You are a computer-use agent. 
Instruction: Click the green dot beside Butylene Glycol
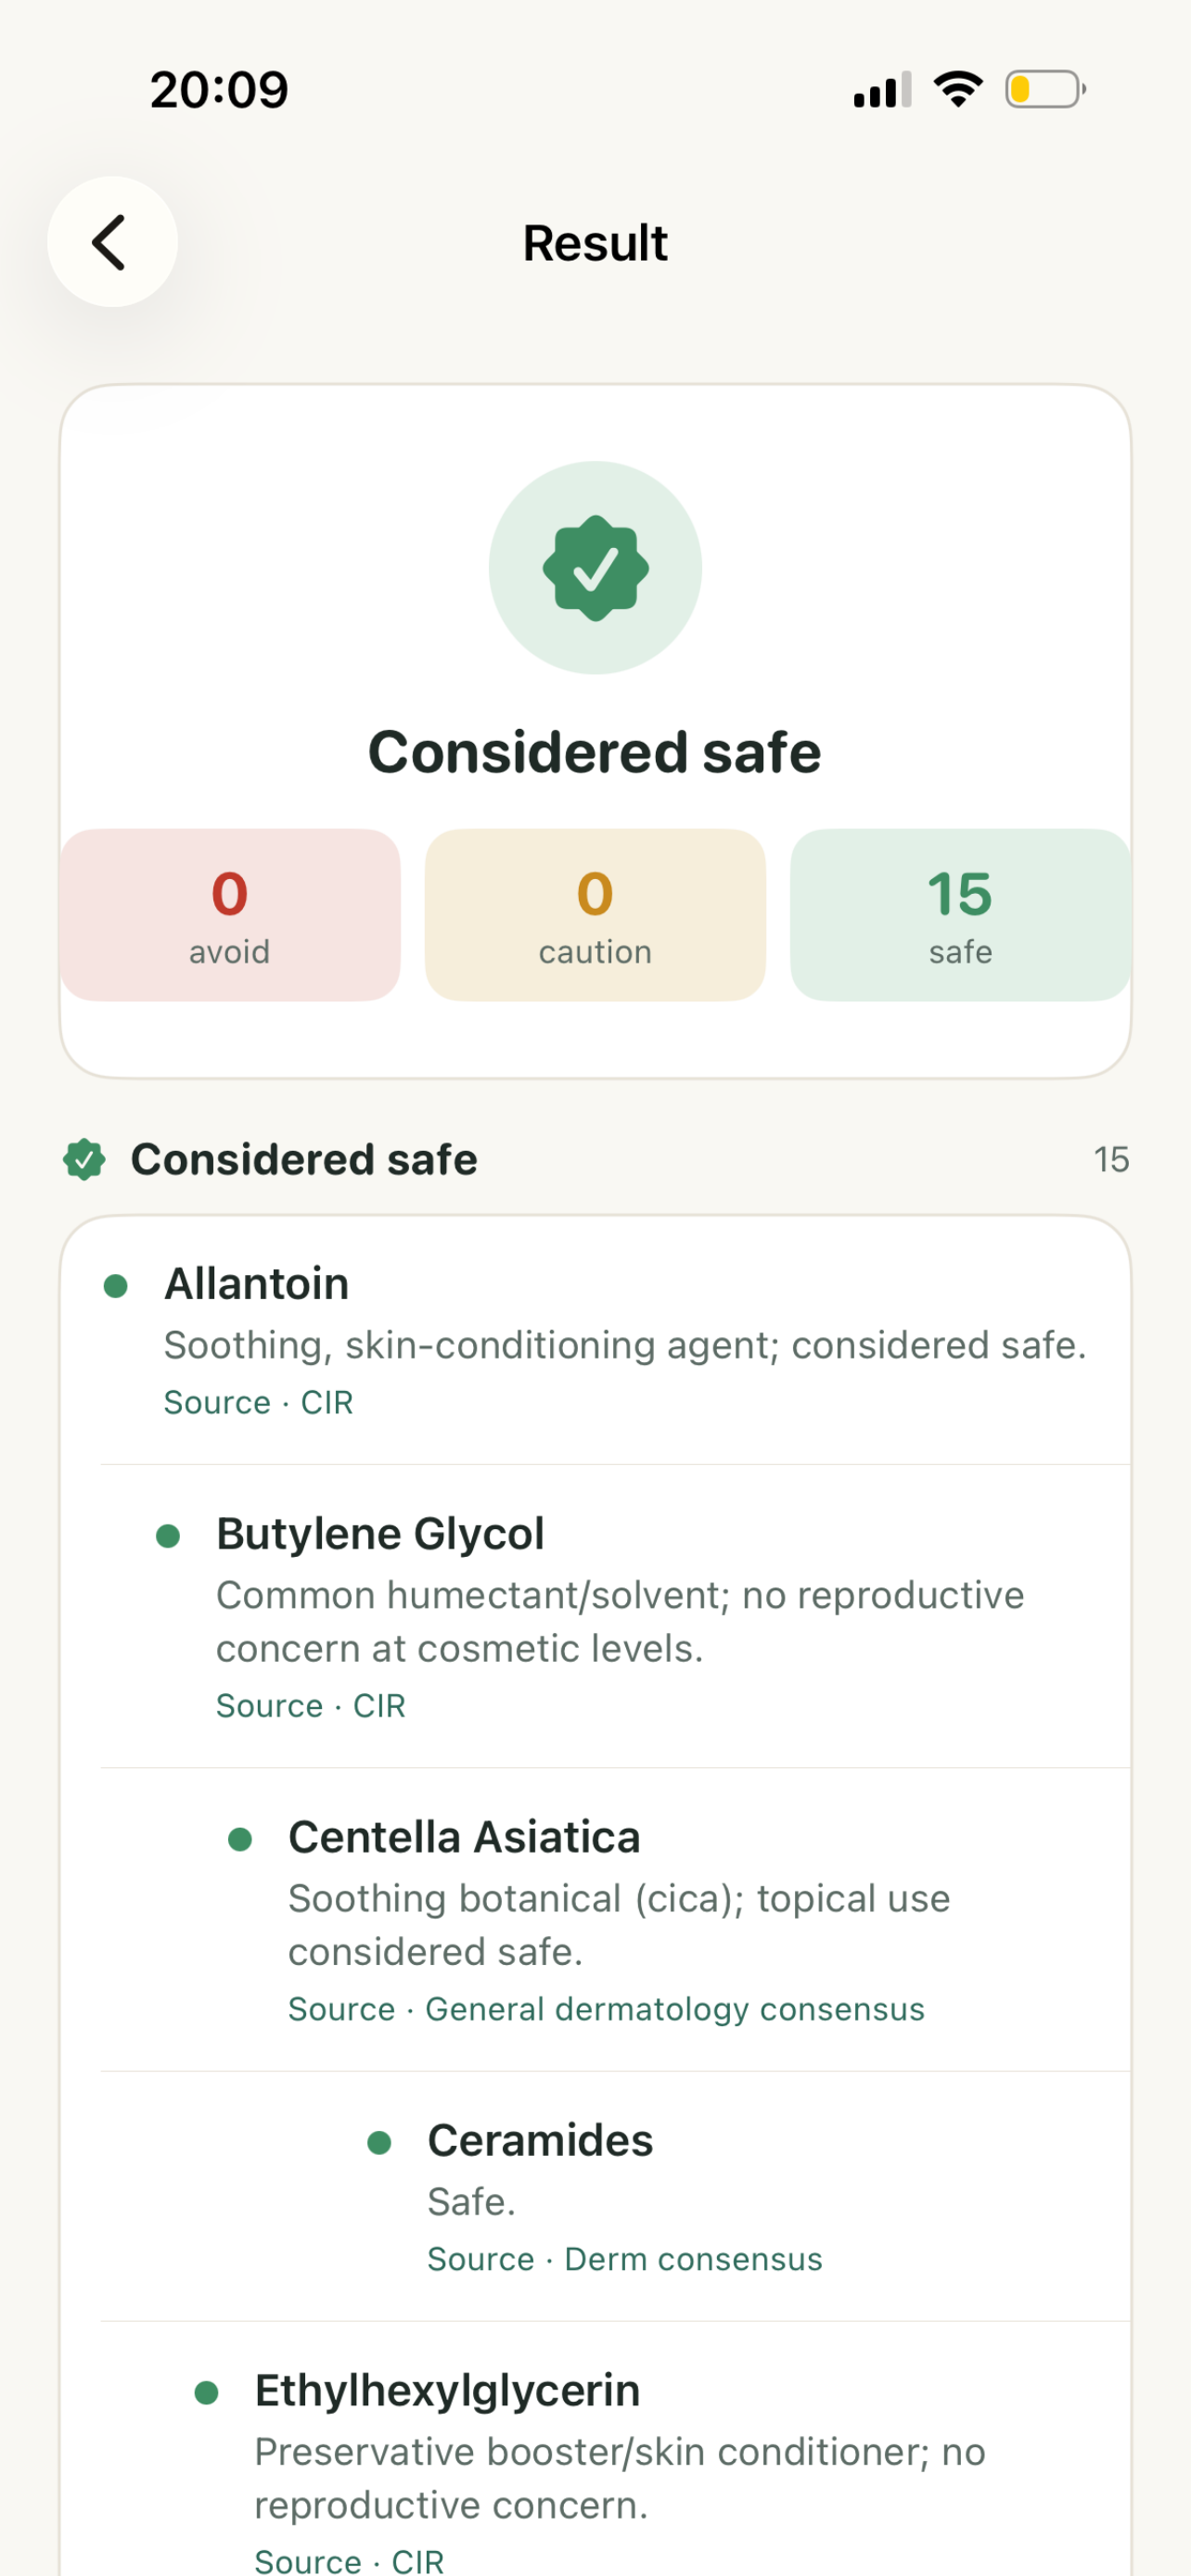coord(168,1536)
